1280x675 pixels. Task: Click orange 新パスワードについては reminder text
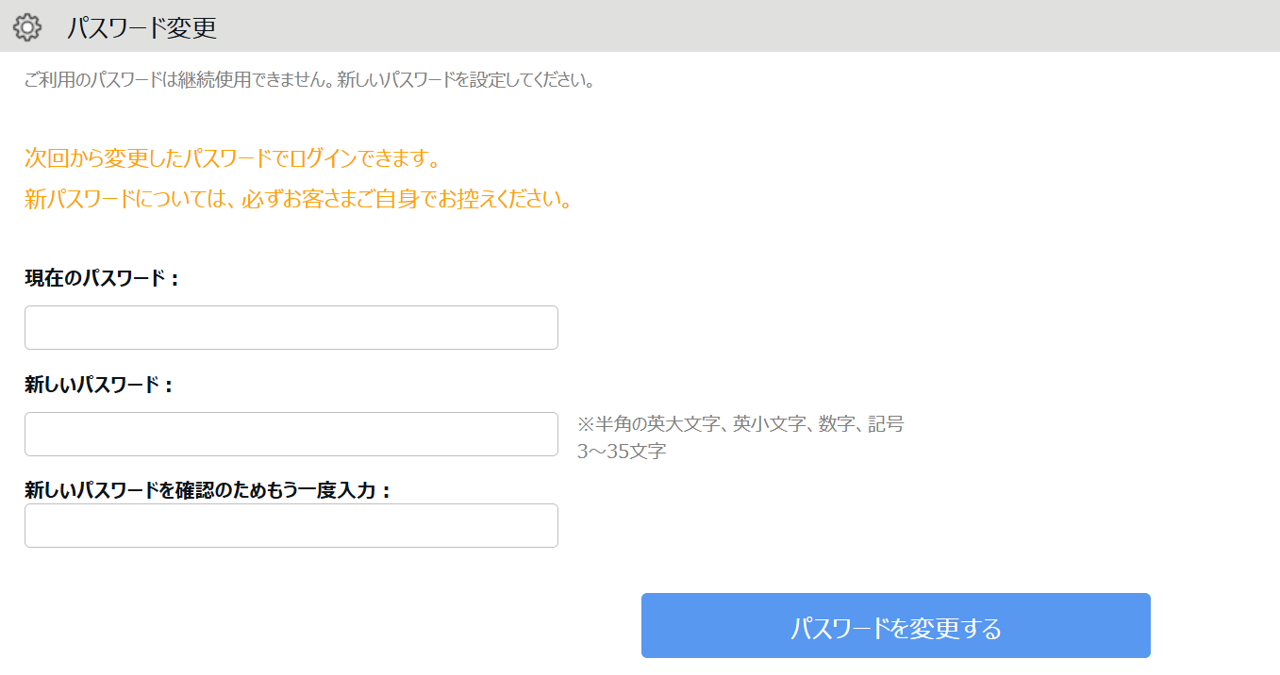[x=298, y=199]
